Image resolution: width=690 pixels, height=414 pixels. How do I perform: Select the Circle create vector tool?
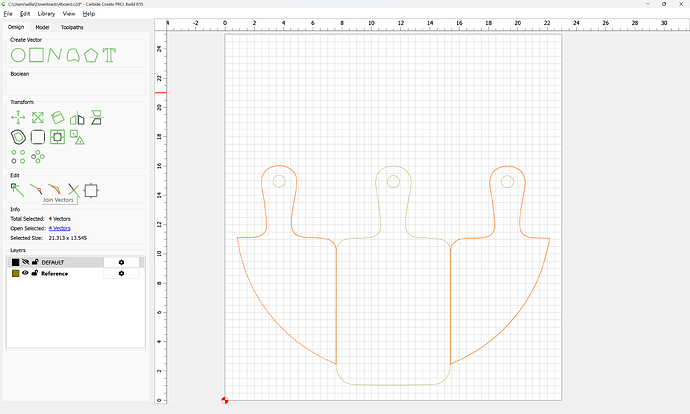(x=18, y=55)
